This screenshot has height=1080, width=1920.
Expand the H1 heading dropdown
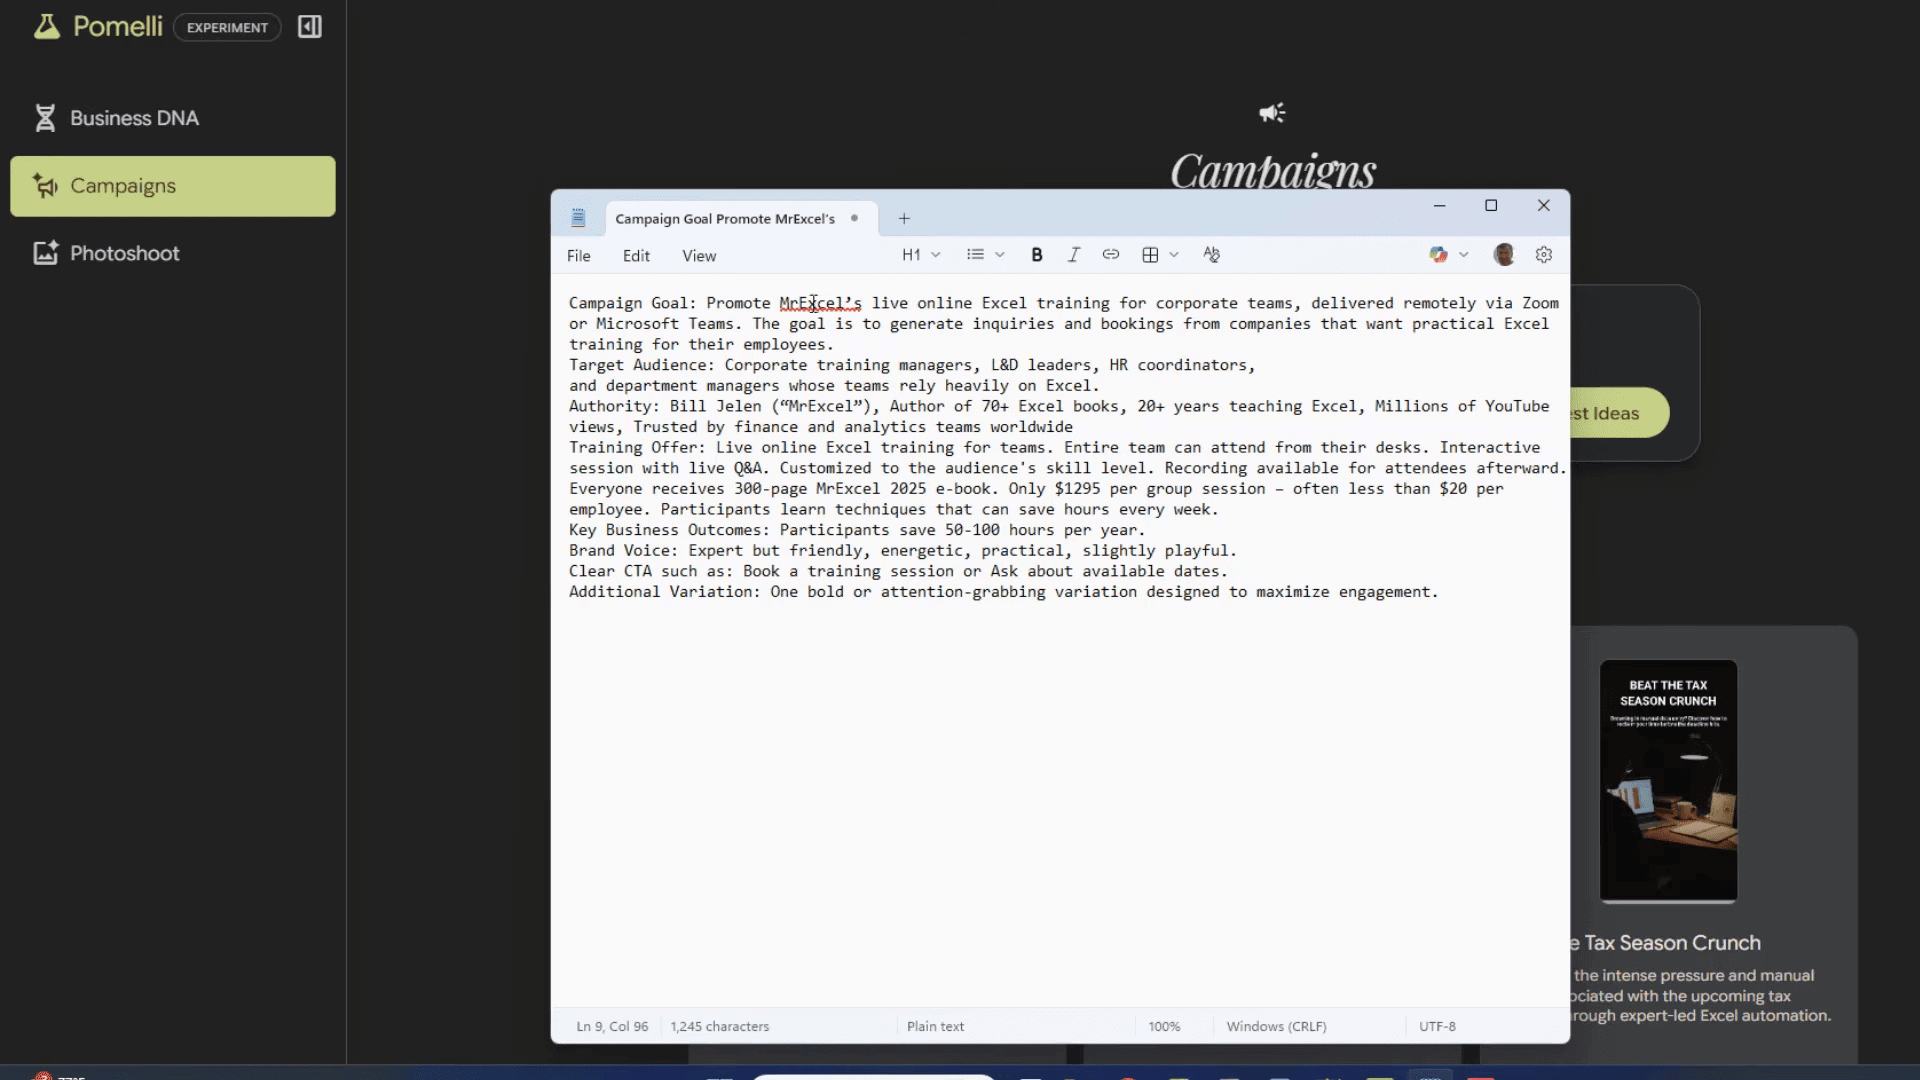coord(921,255)
